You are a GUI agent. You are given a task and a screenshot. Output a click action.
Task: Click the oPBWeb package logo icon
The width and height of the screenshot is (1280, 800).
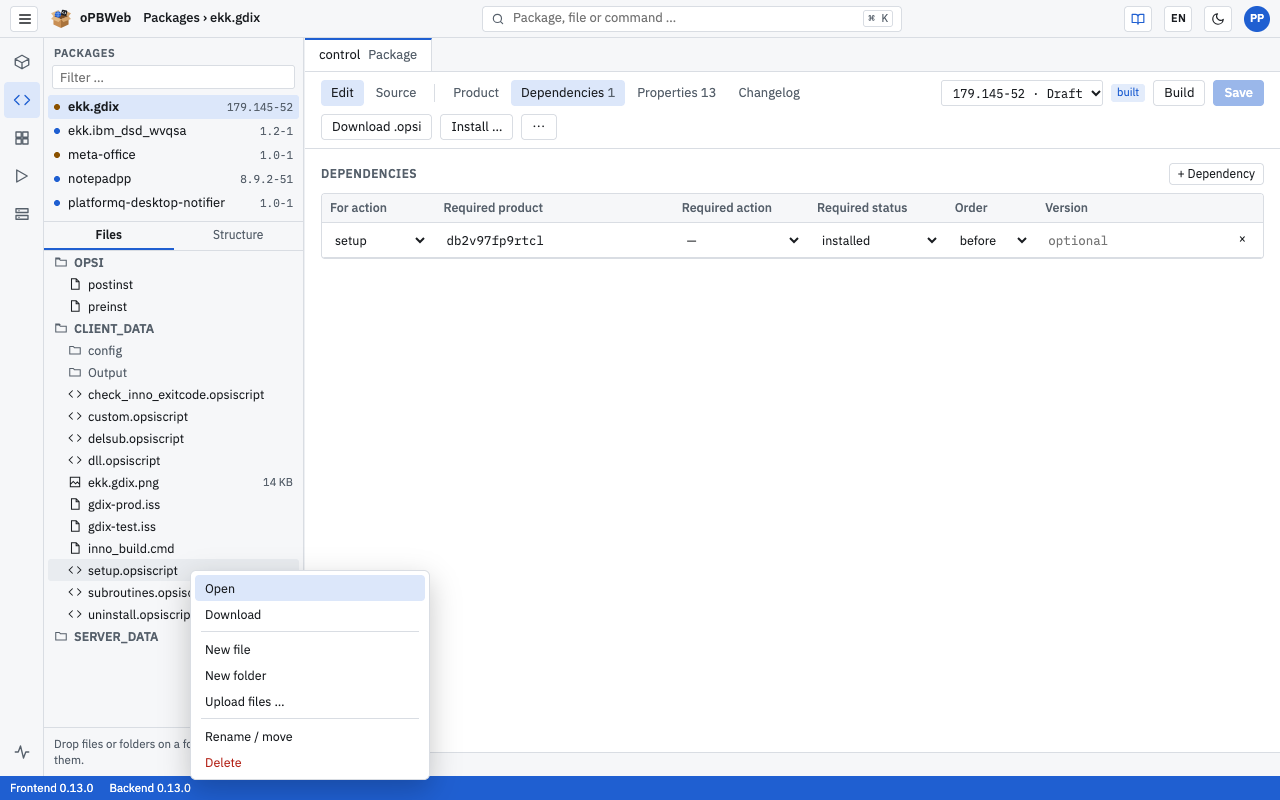tap(61, 18)
